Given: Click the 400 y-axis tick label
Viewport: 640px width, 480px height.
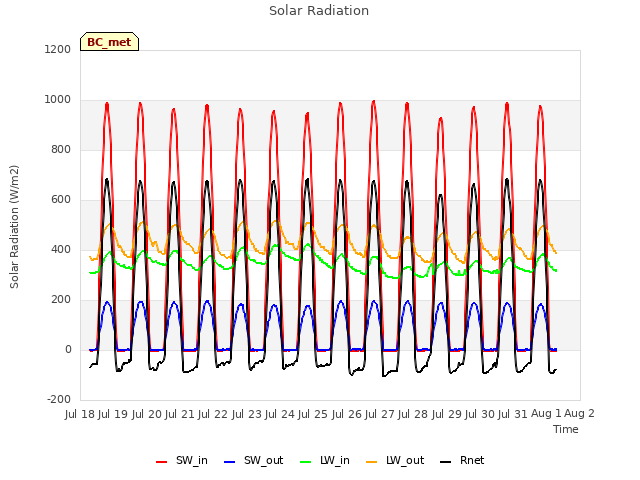Looking at the screenshot, I should (x=61, y=249).
